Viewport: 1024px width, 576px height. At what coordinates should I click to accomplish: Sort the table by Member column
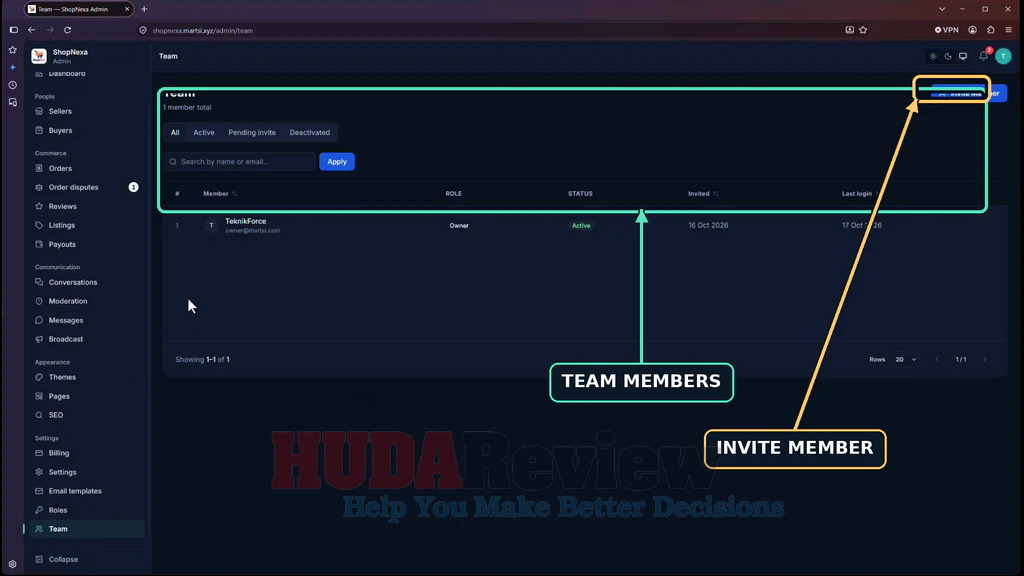220,193
